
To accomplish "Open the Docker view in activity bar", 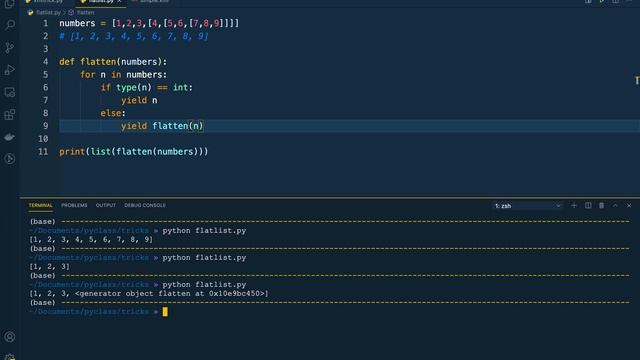I will (x=9, y=137).
